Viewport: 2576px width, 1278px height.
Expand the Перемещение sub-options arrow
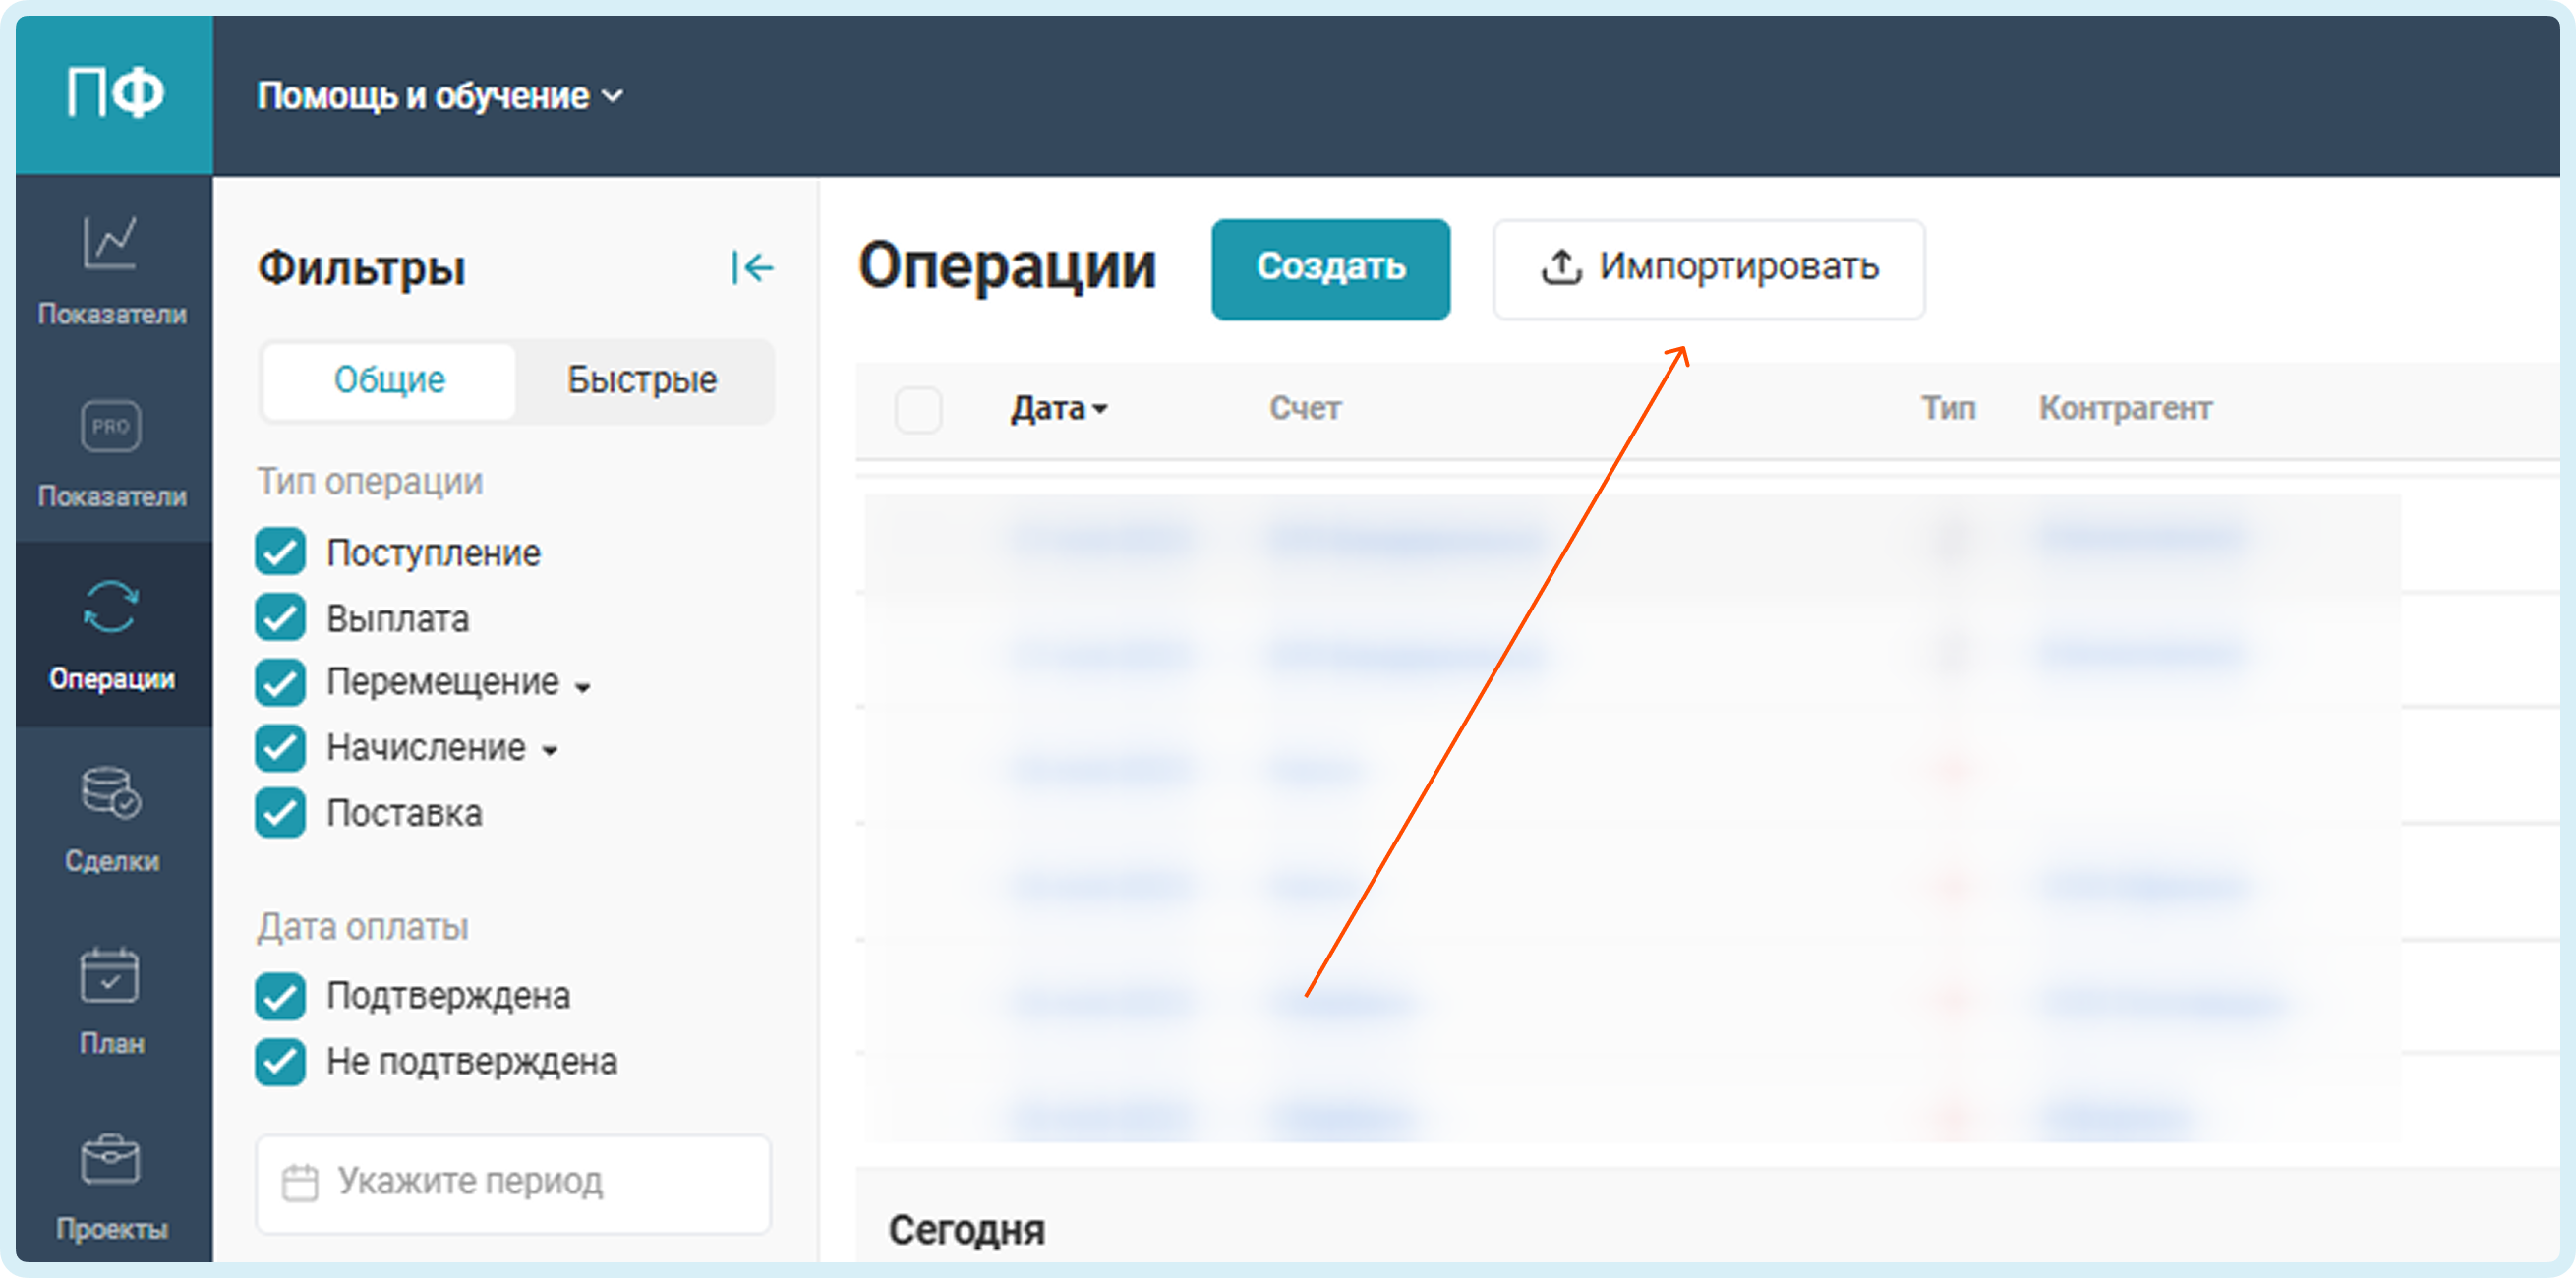[583, 687]
